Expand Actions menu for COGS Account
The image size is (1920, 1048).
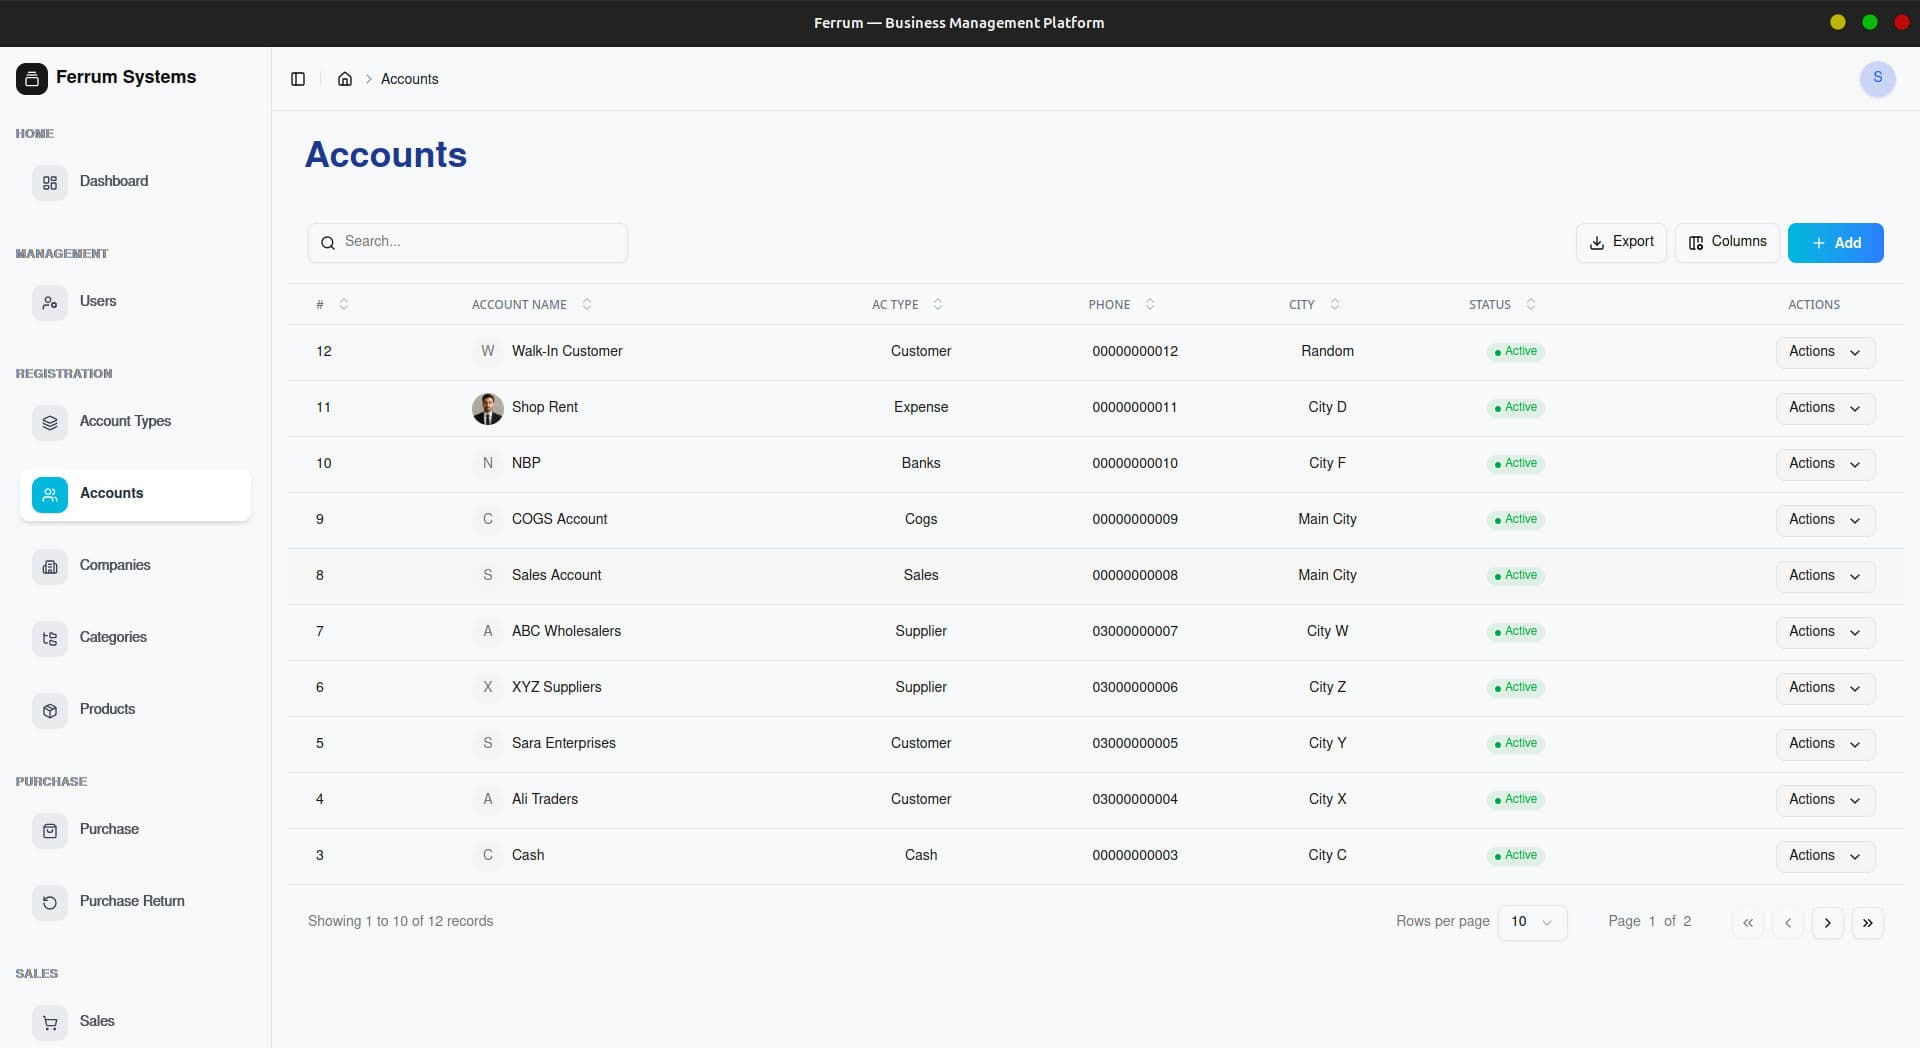tap(1825, 520)
